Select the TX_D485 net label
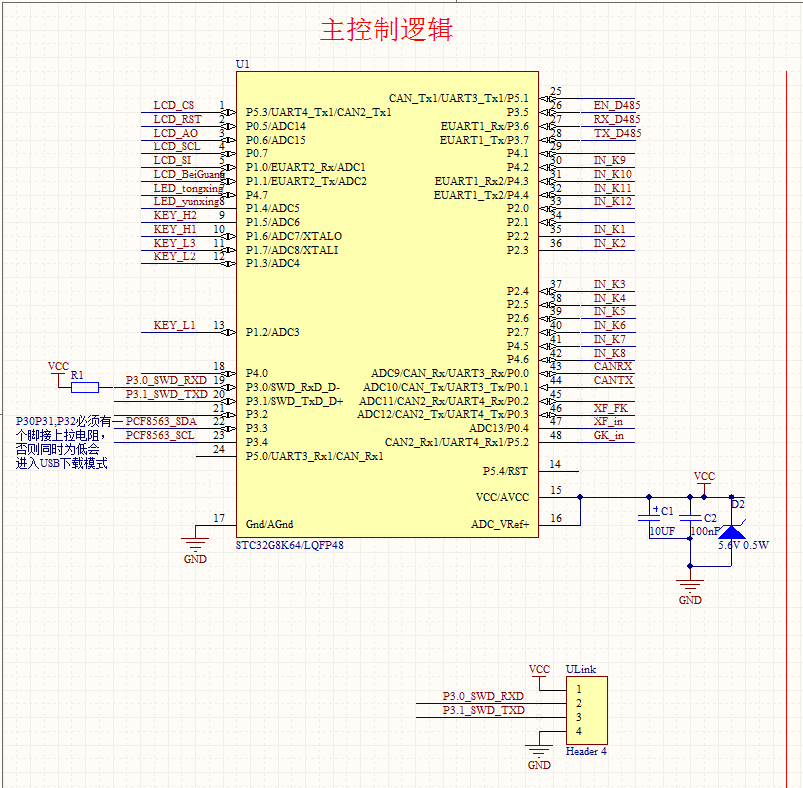The image size is (803, 788). pos(617,133)
